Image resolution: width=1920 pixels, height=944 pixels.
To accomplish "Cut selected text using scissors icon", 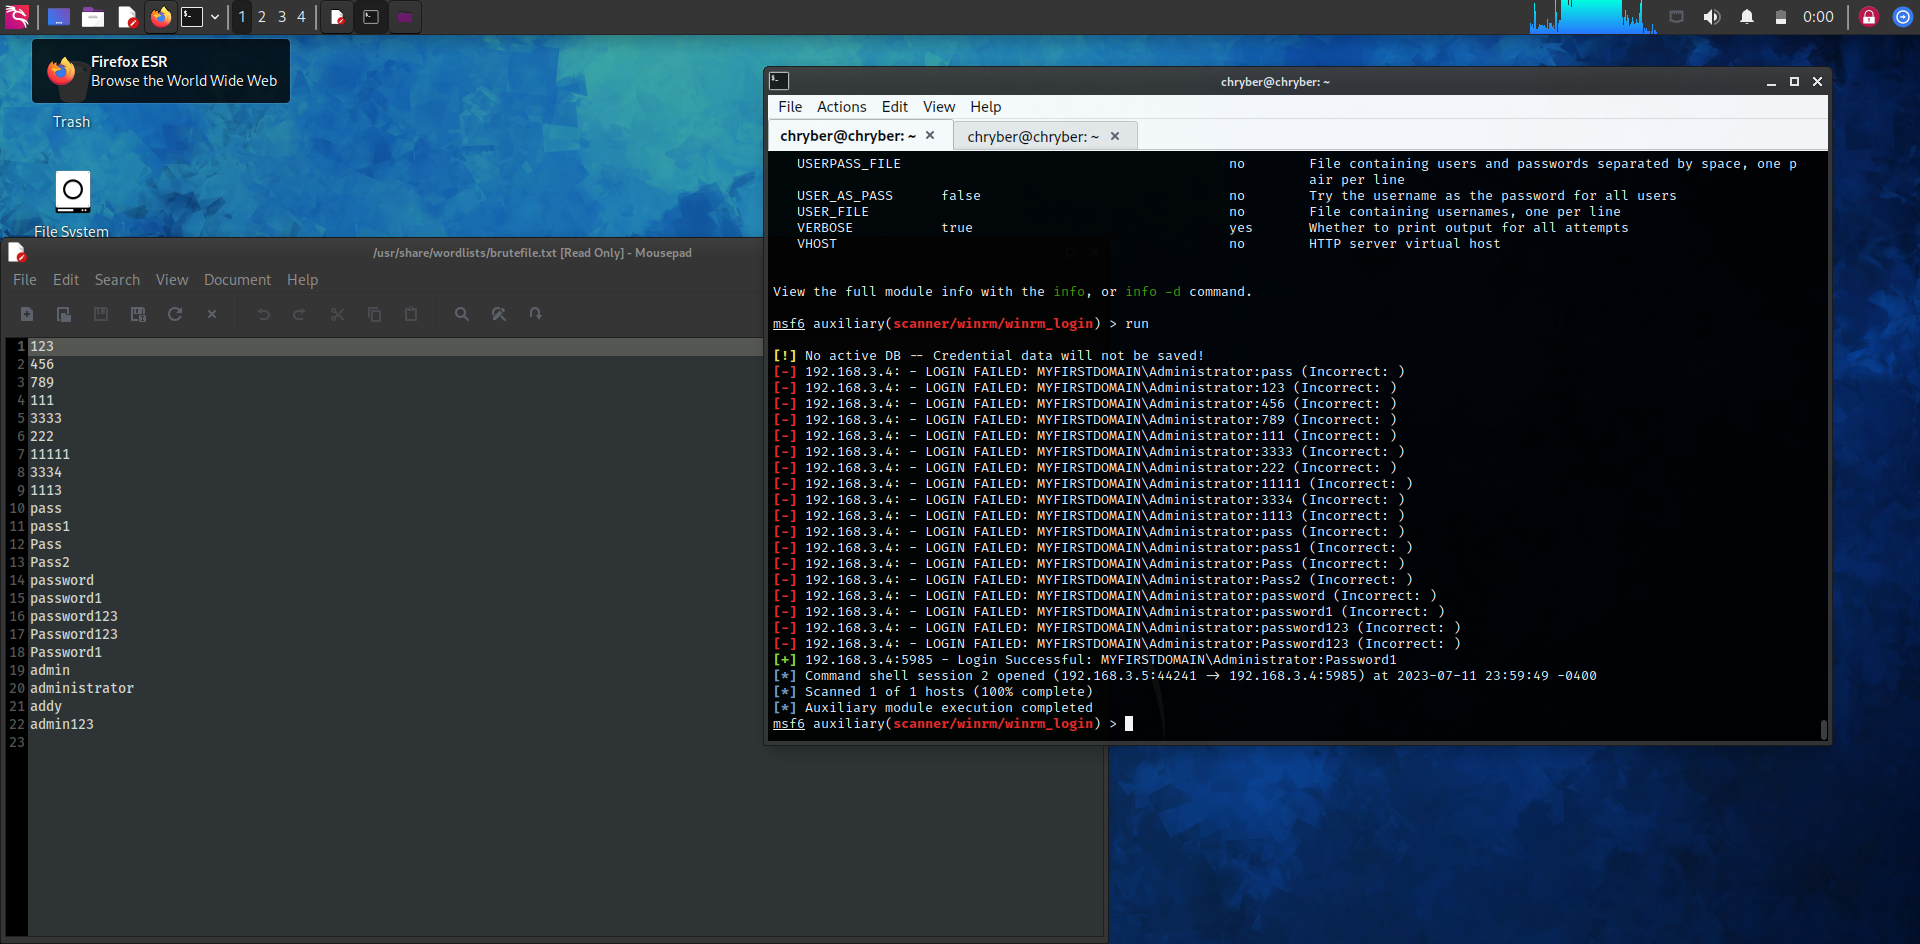I will [337, 314].
